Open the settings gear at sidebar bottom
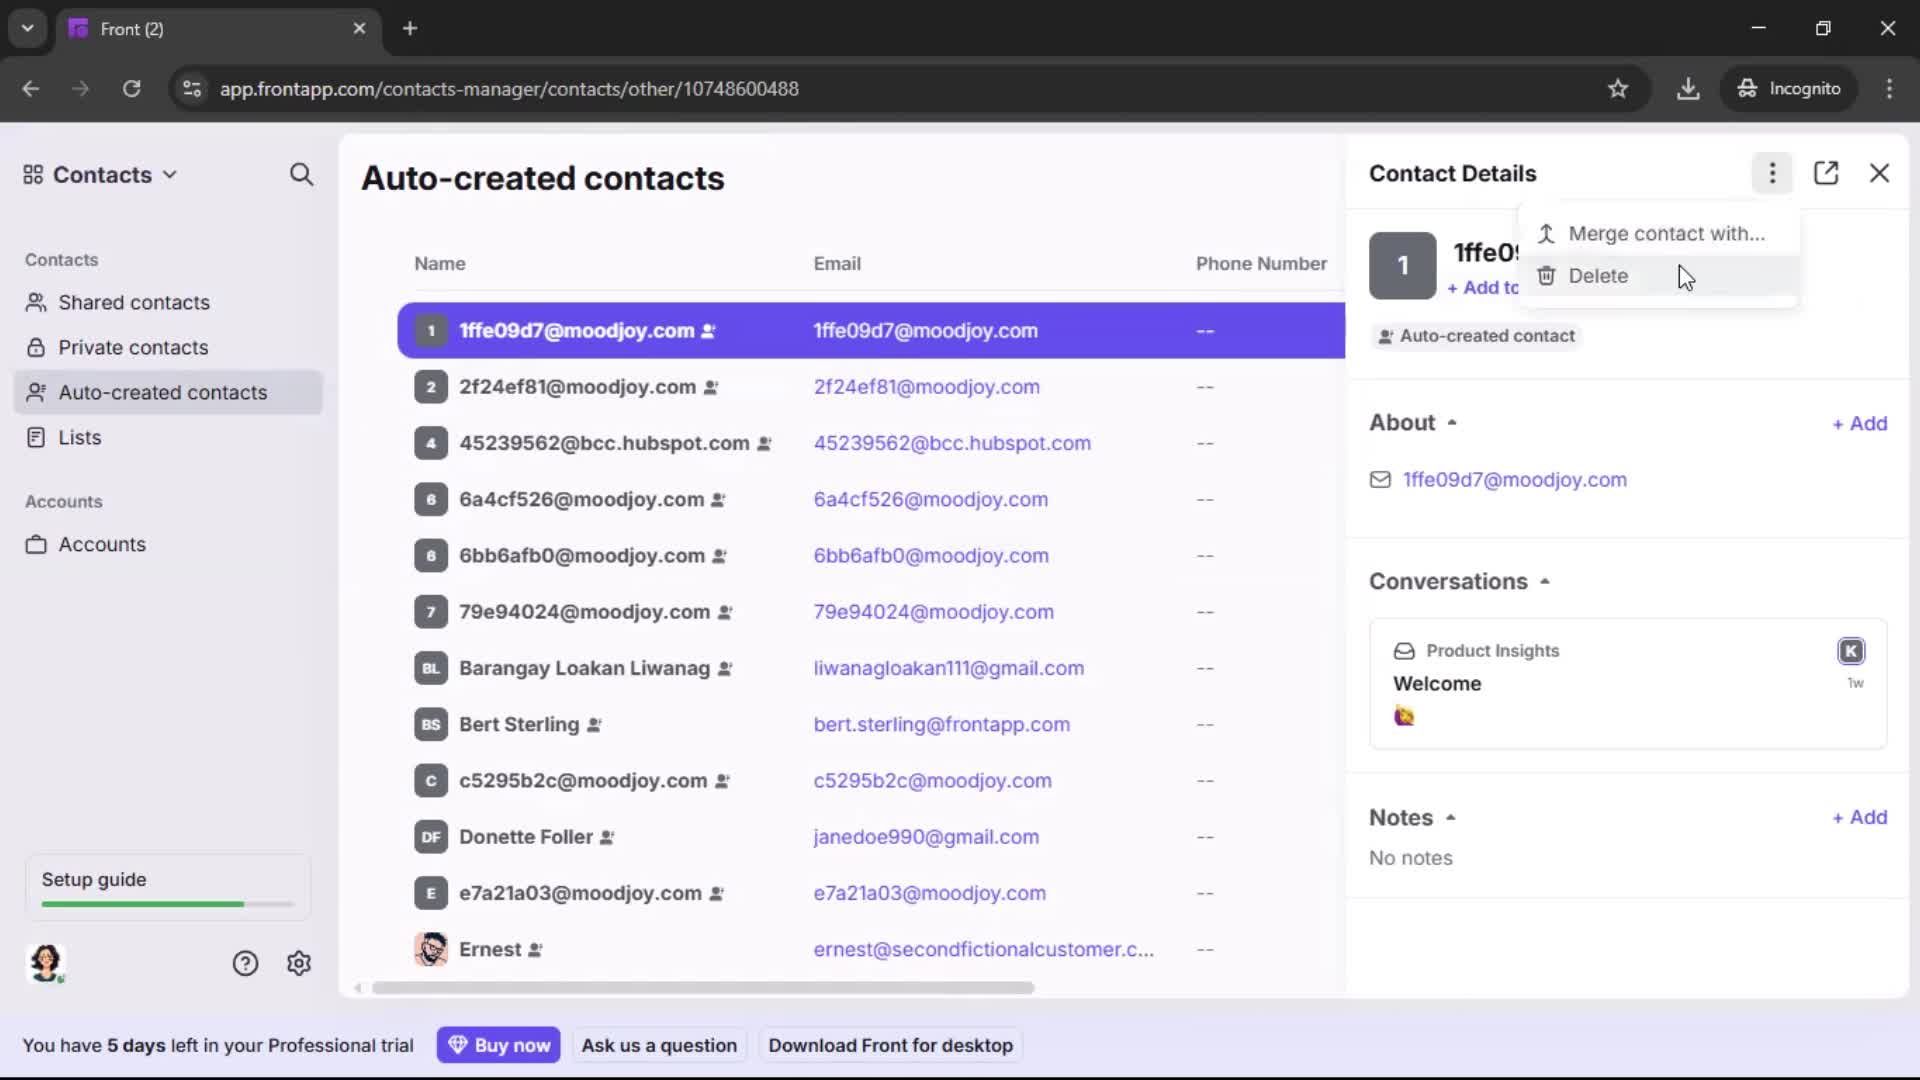Image resolution: width=1920 pixels, height=1080 pixels. coord(299,963)
